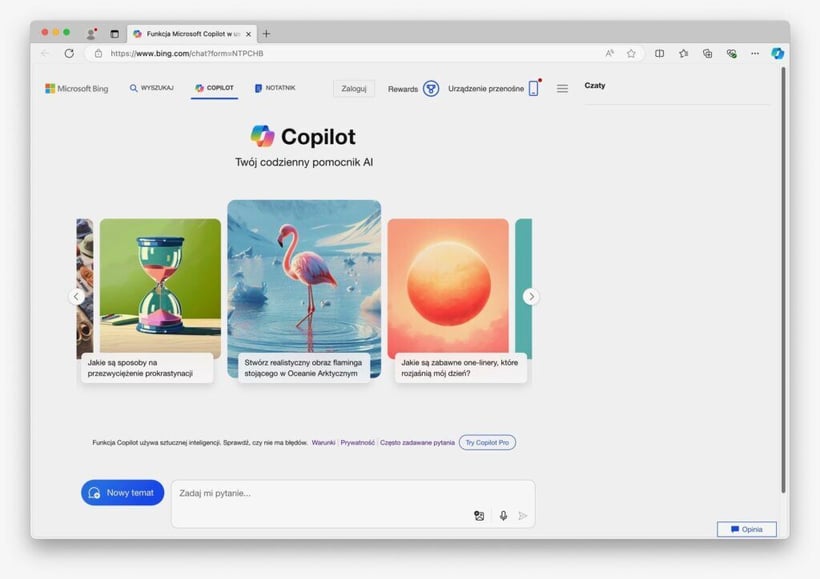Image resolution: width=820 pixels, height=579 pixels.
Task: Open Browser essentials heart icon
Action: point(732,53)
